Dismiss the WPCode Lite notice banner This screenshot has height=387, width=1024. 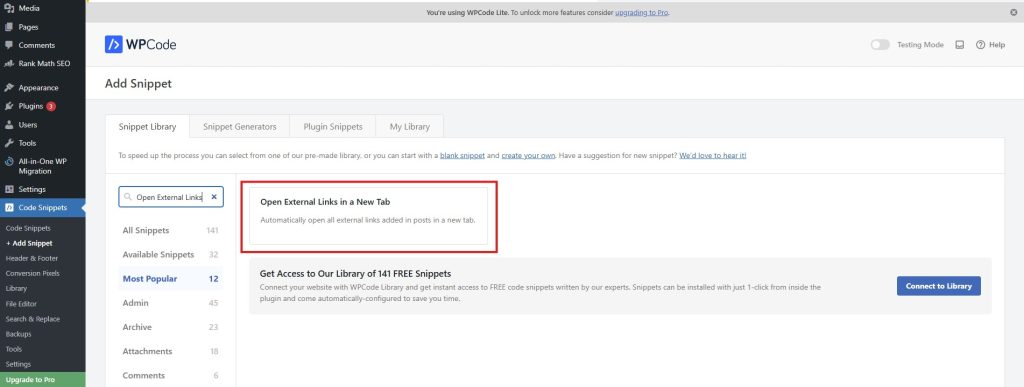(1014, 12)
